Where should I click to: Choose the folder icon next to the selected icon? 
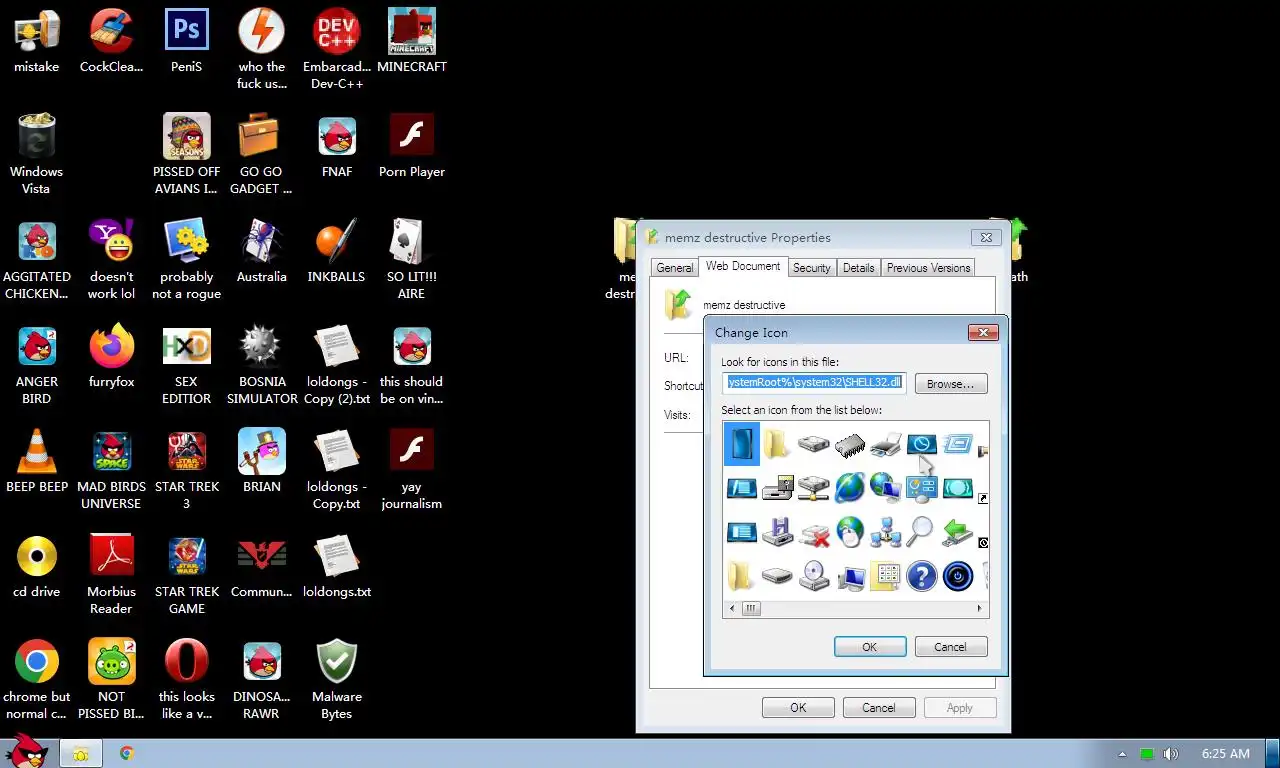point(777,444)
